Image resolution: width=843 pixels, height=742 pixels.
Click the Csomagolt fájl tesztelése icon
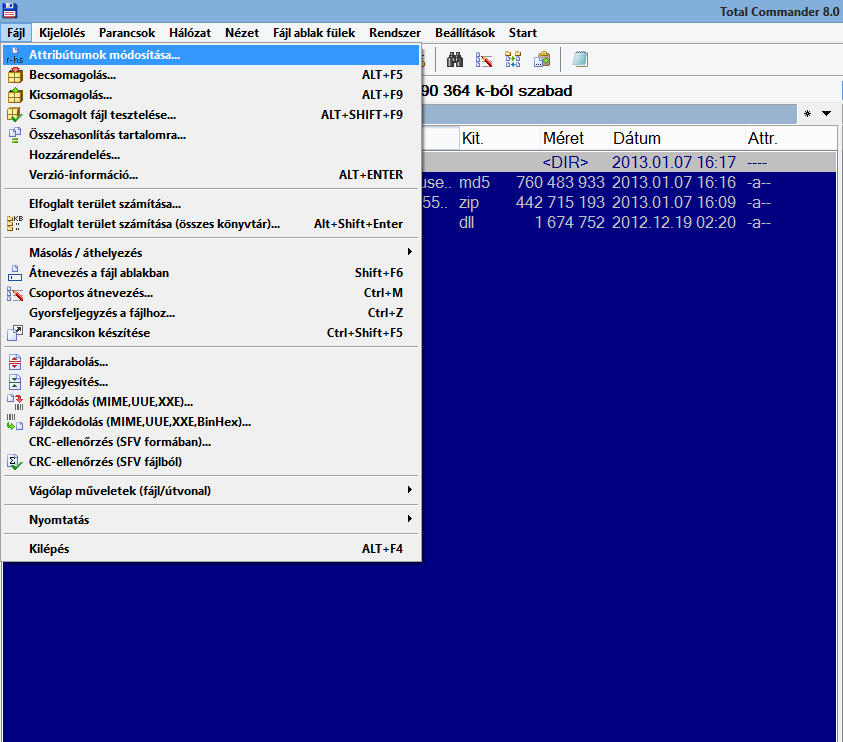click(15, 115)
